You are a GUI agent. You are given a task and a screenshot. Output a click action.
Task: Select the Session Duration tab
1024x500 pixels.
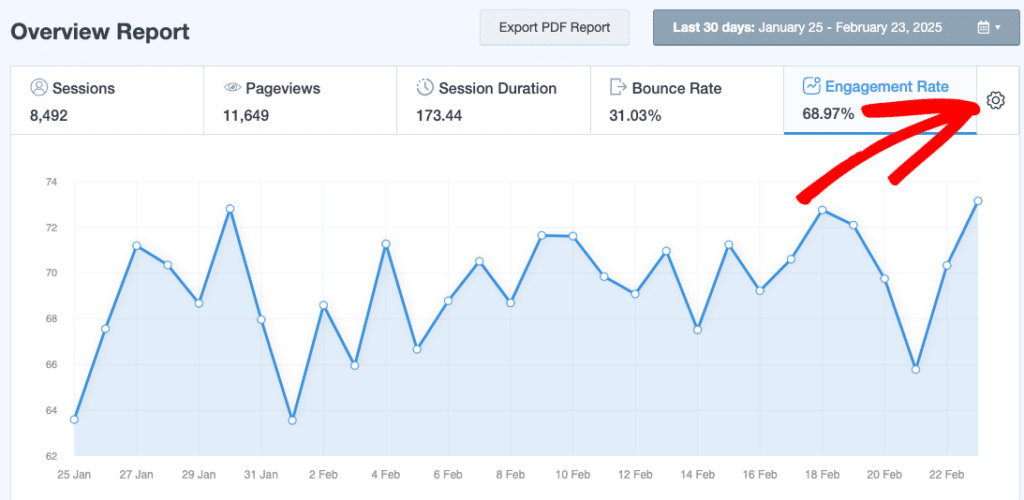pos(493,101)
